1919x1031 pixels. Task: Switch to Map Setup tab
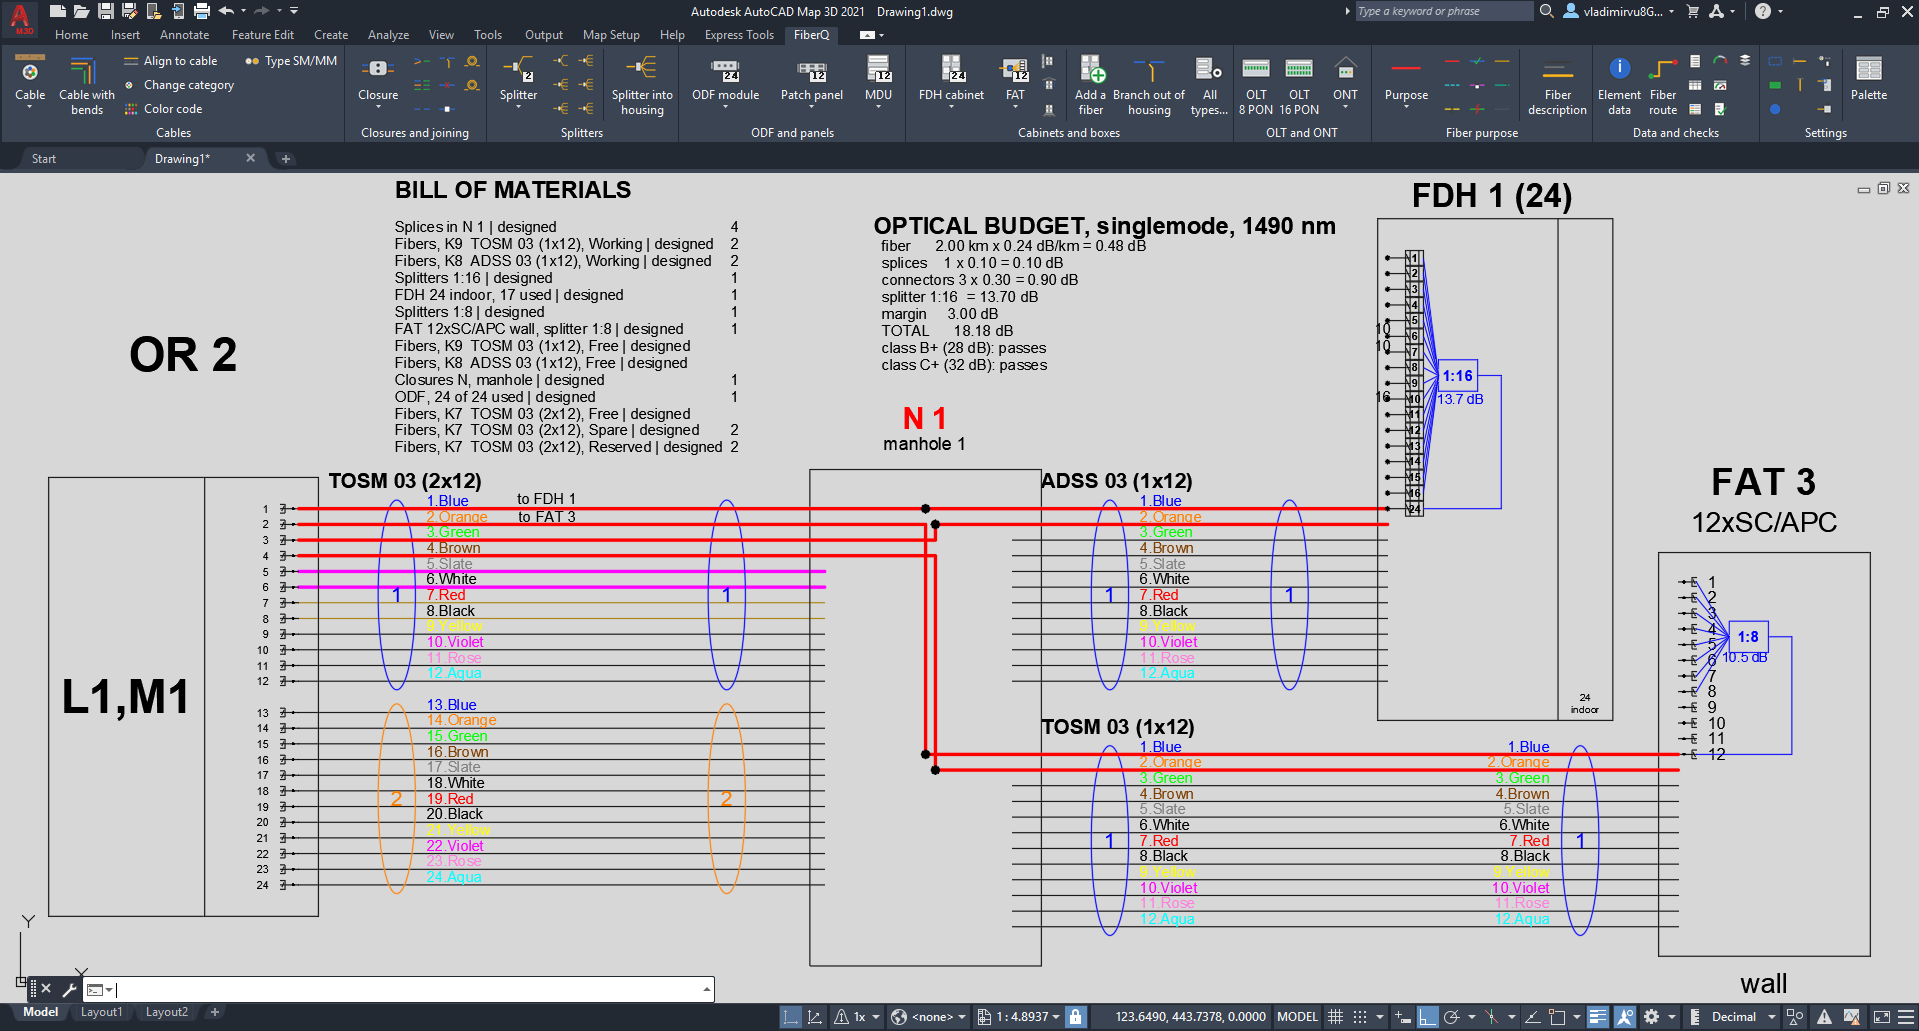click(611, 35)
